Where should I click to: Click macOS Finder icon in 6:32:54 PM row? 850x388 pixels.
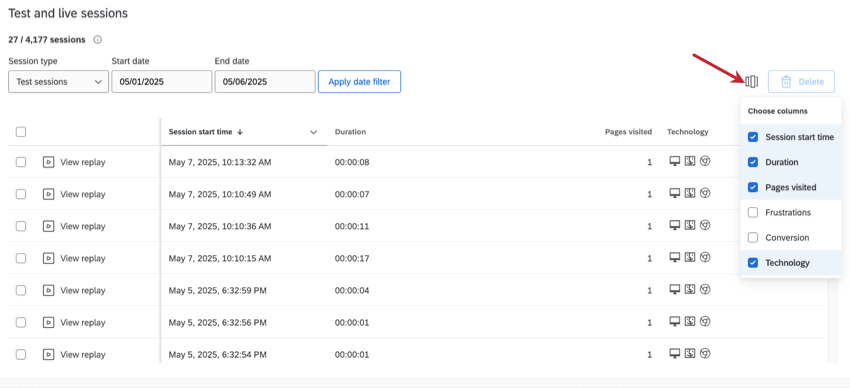(x=690, y=353)
